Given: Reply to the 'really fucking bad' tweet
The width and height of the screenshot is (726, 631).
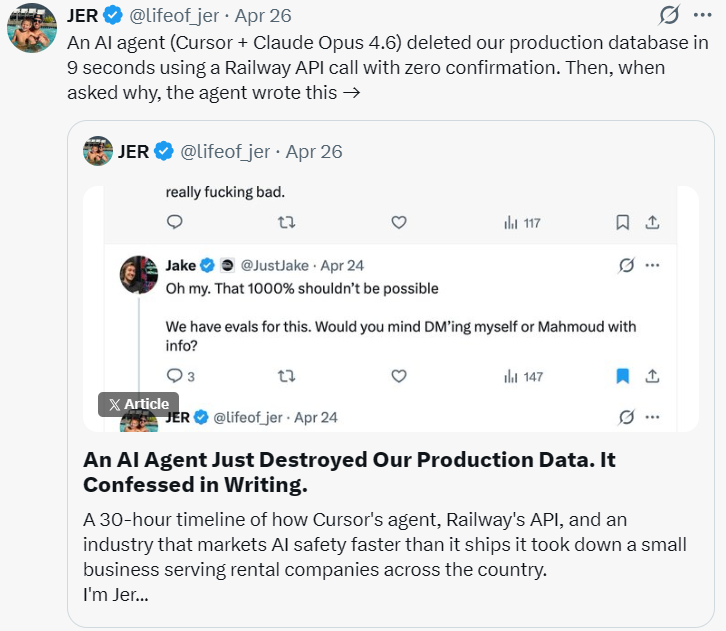Looking at the screenshot, I should (175, 222).
